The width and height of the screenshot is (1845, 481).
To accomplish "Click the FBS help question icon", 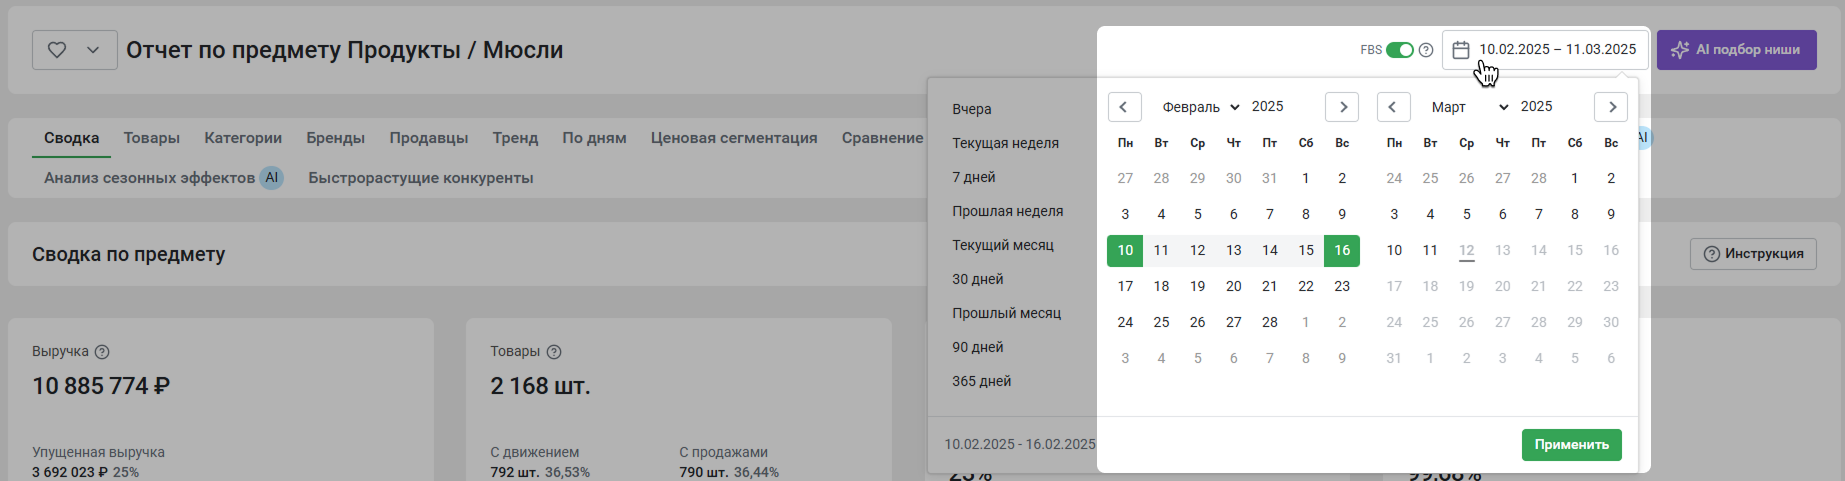I will tap(1426, 50).
